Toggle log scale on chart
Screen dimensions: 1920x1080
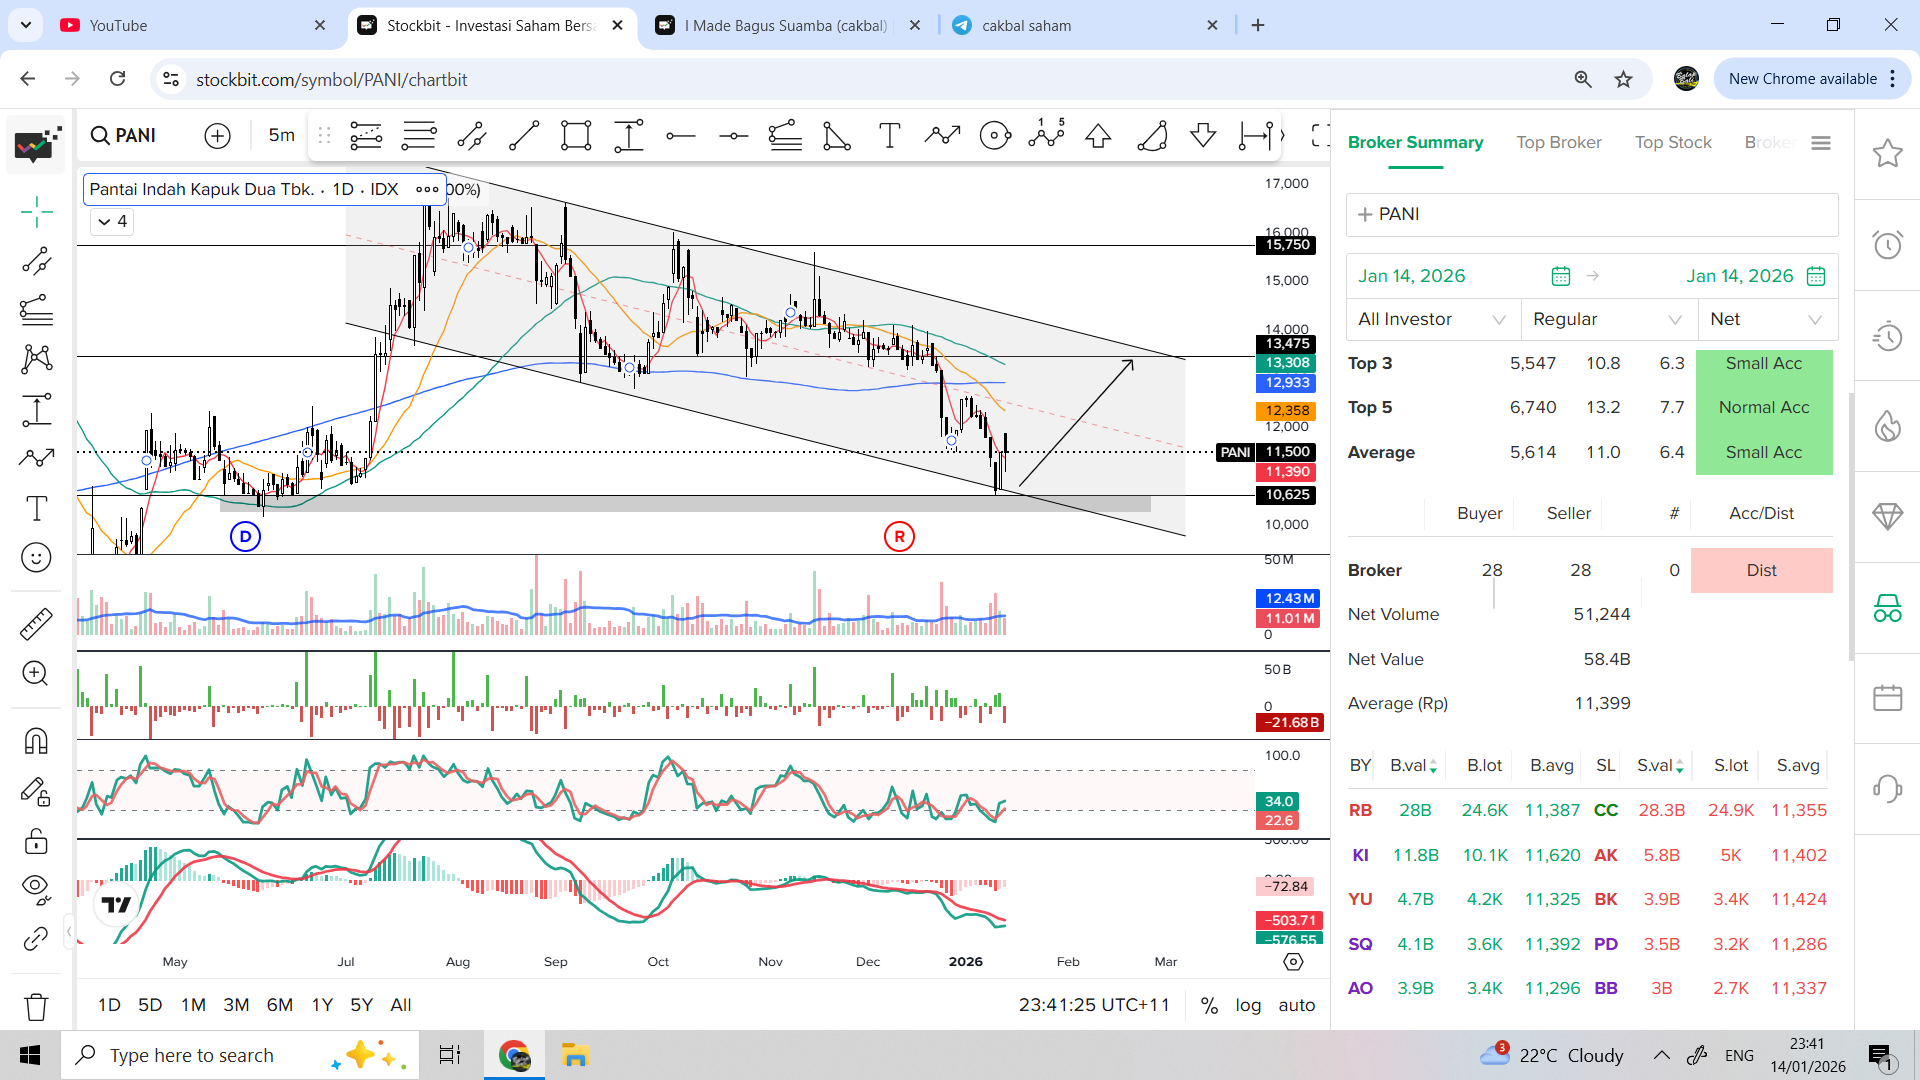coord(1248,1005)
